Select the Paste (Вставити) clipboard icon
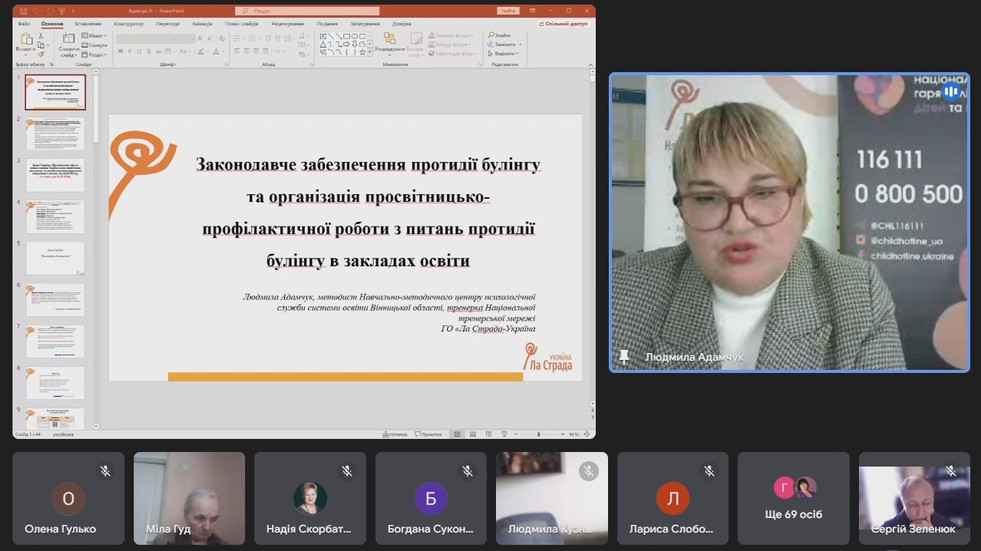This screenshot has width=981, height=551. [x=27, y=39]
